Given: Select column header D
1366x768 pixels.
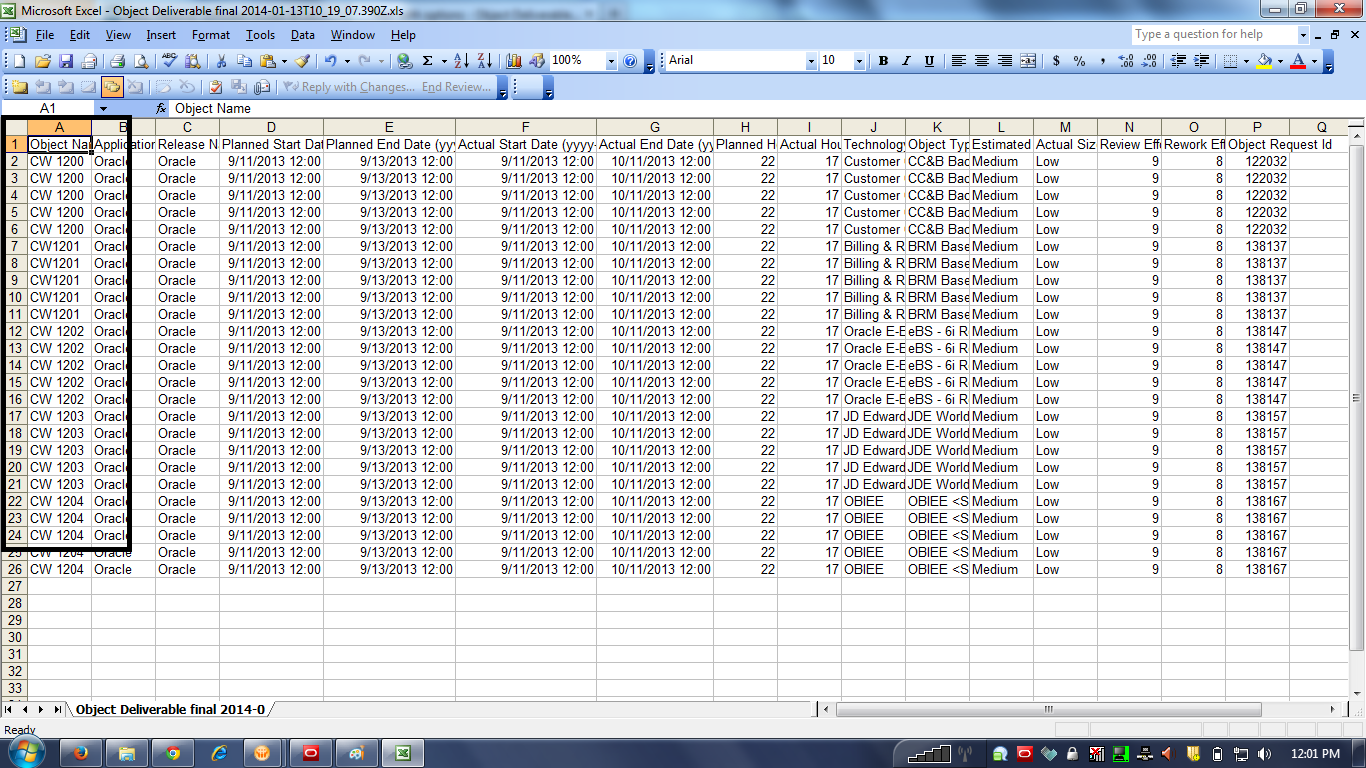Looking at the screenshot, I should point(271,127).
